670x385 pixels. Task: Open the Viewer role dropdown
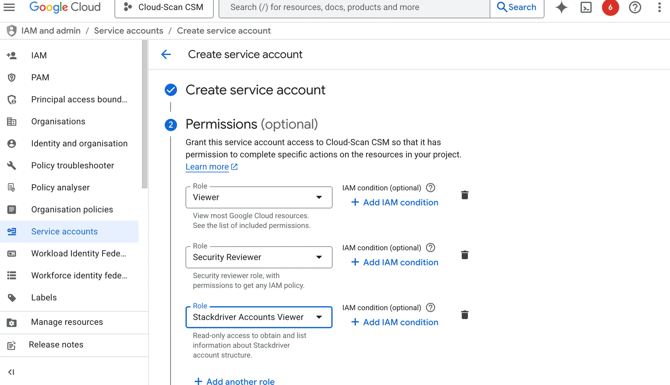tap(259, 197)
